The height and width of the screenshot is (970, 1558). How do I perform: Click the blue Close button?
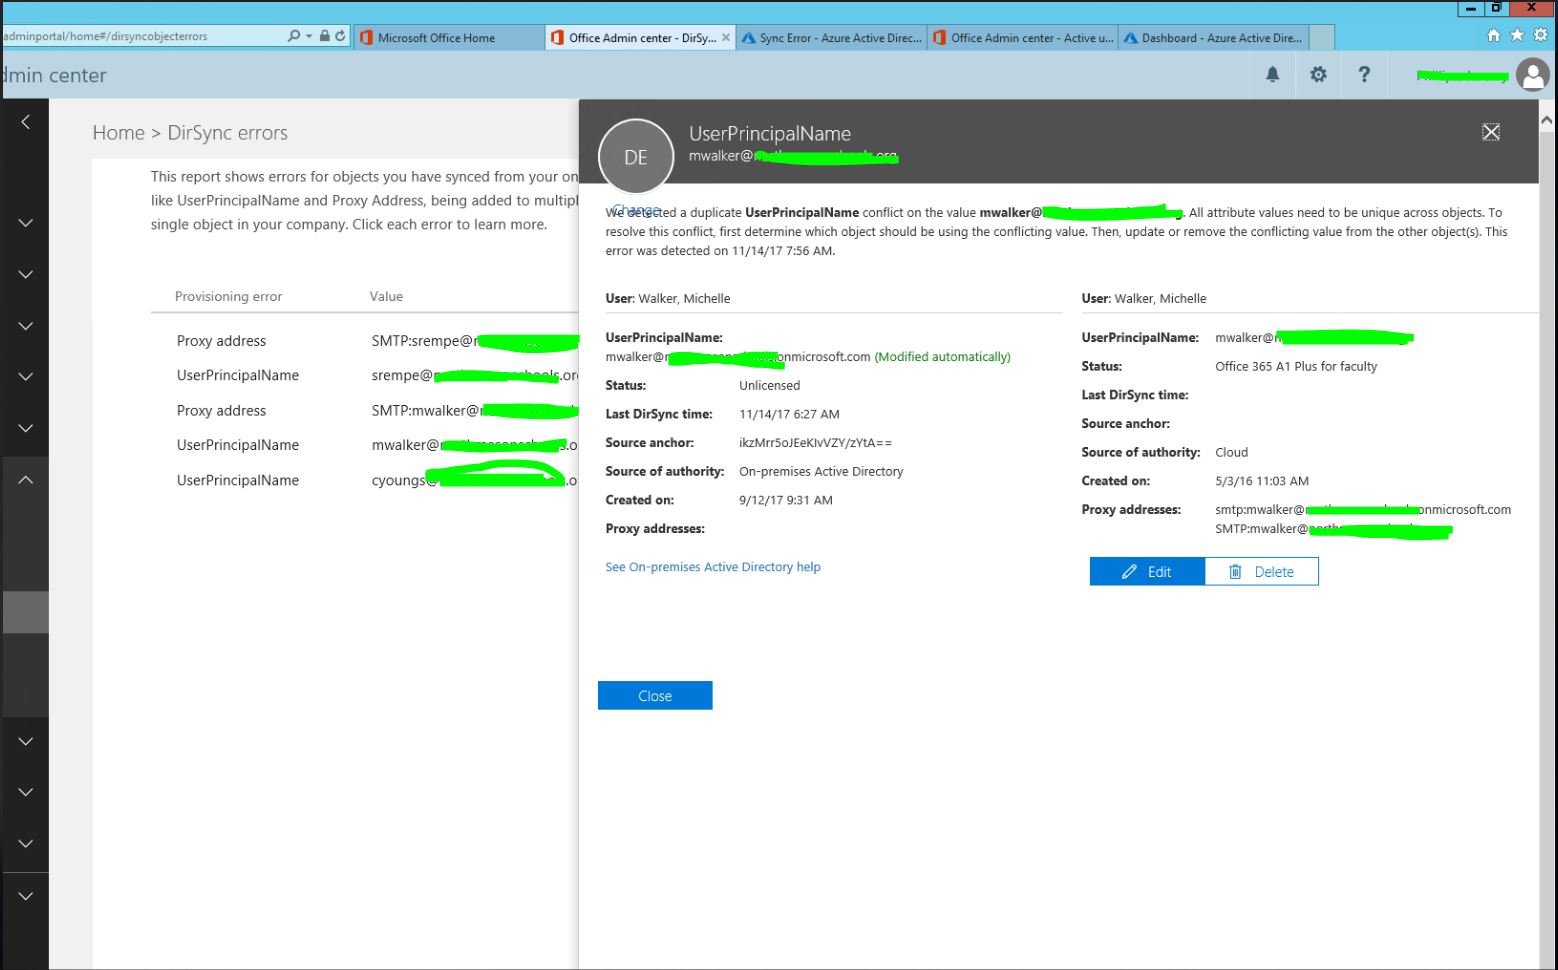(x=655, y=695)
